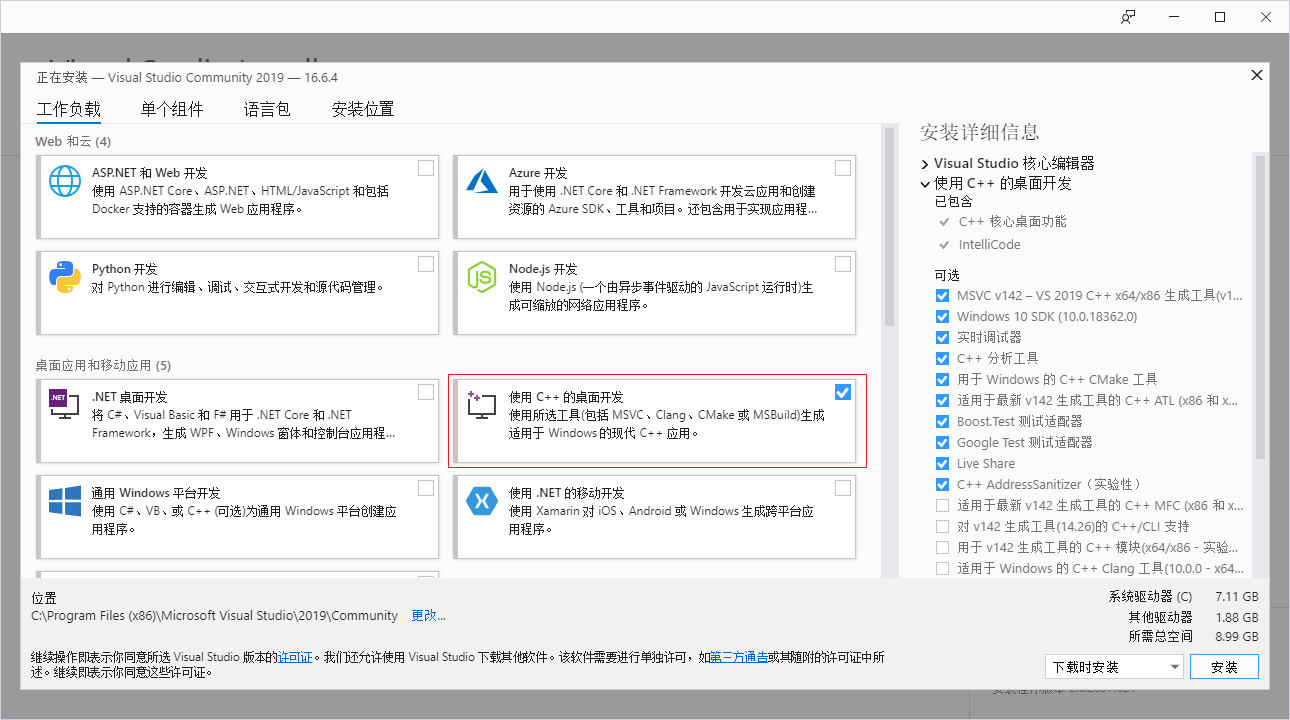Check the C++ MFC for v142 option
Screen dimensions: 1290x720
click(x=942, y=506)
